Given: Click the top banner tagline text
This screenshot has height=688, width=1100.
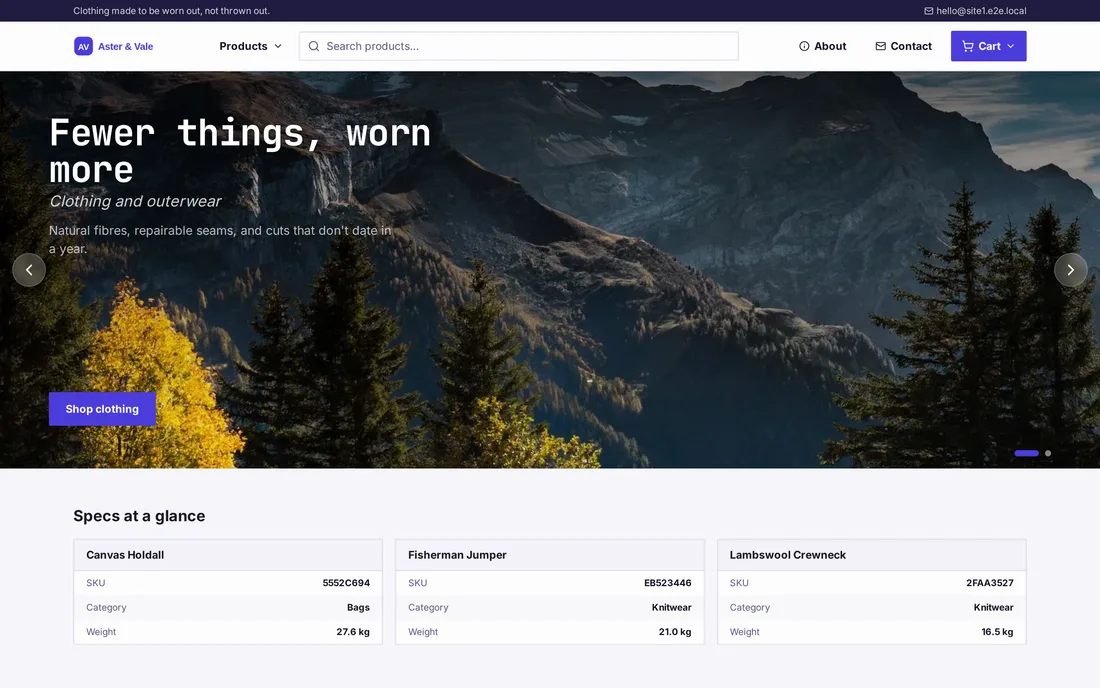Looking at the screenshot, I should [x=171, y=11].
